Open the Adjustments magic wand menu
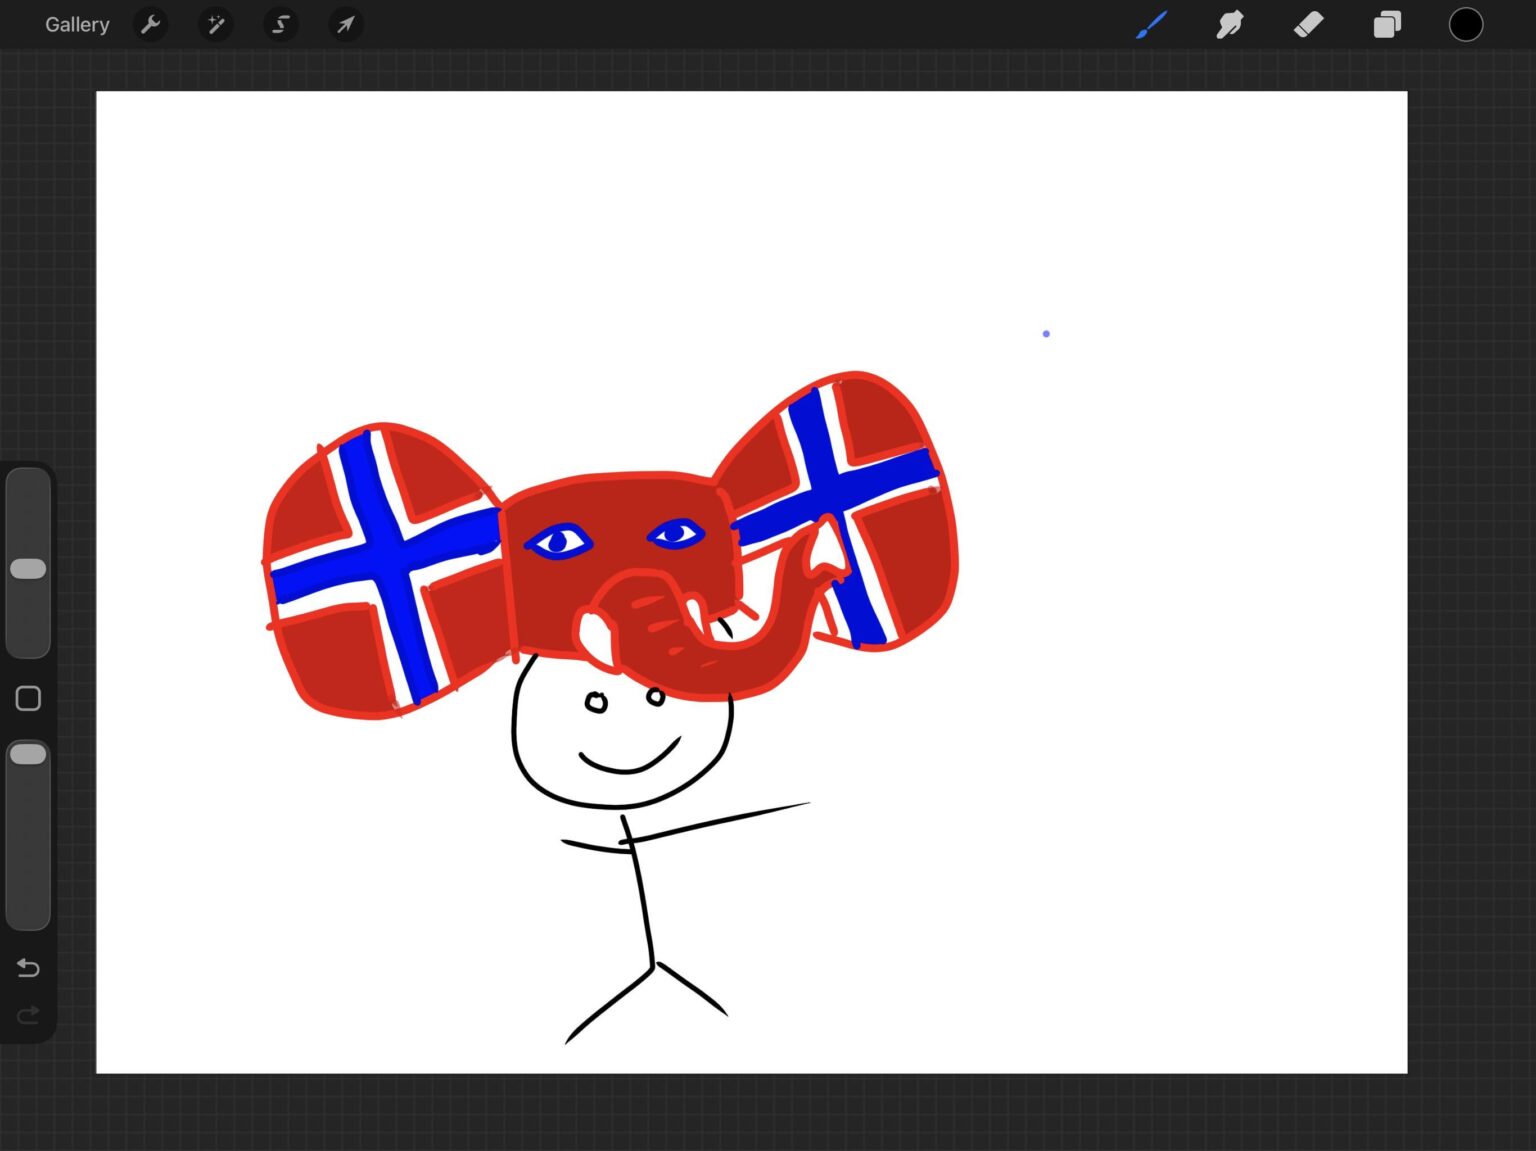The height and width of the screenshot is (1151, 1536). pos(215,25)
